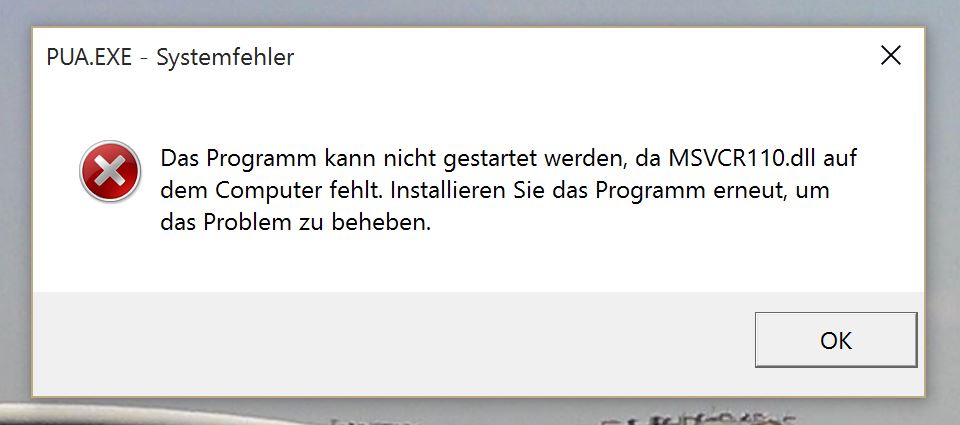This screenshot has width=960, height=425.
Task: Click the white area below the error text
Action: coord(478,263)
